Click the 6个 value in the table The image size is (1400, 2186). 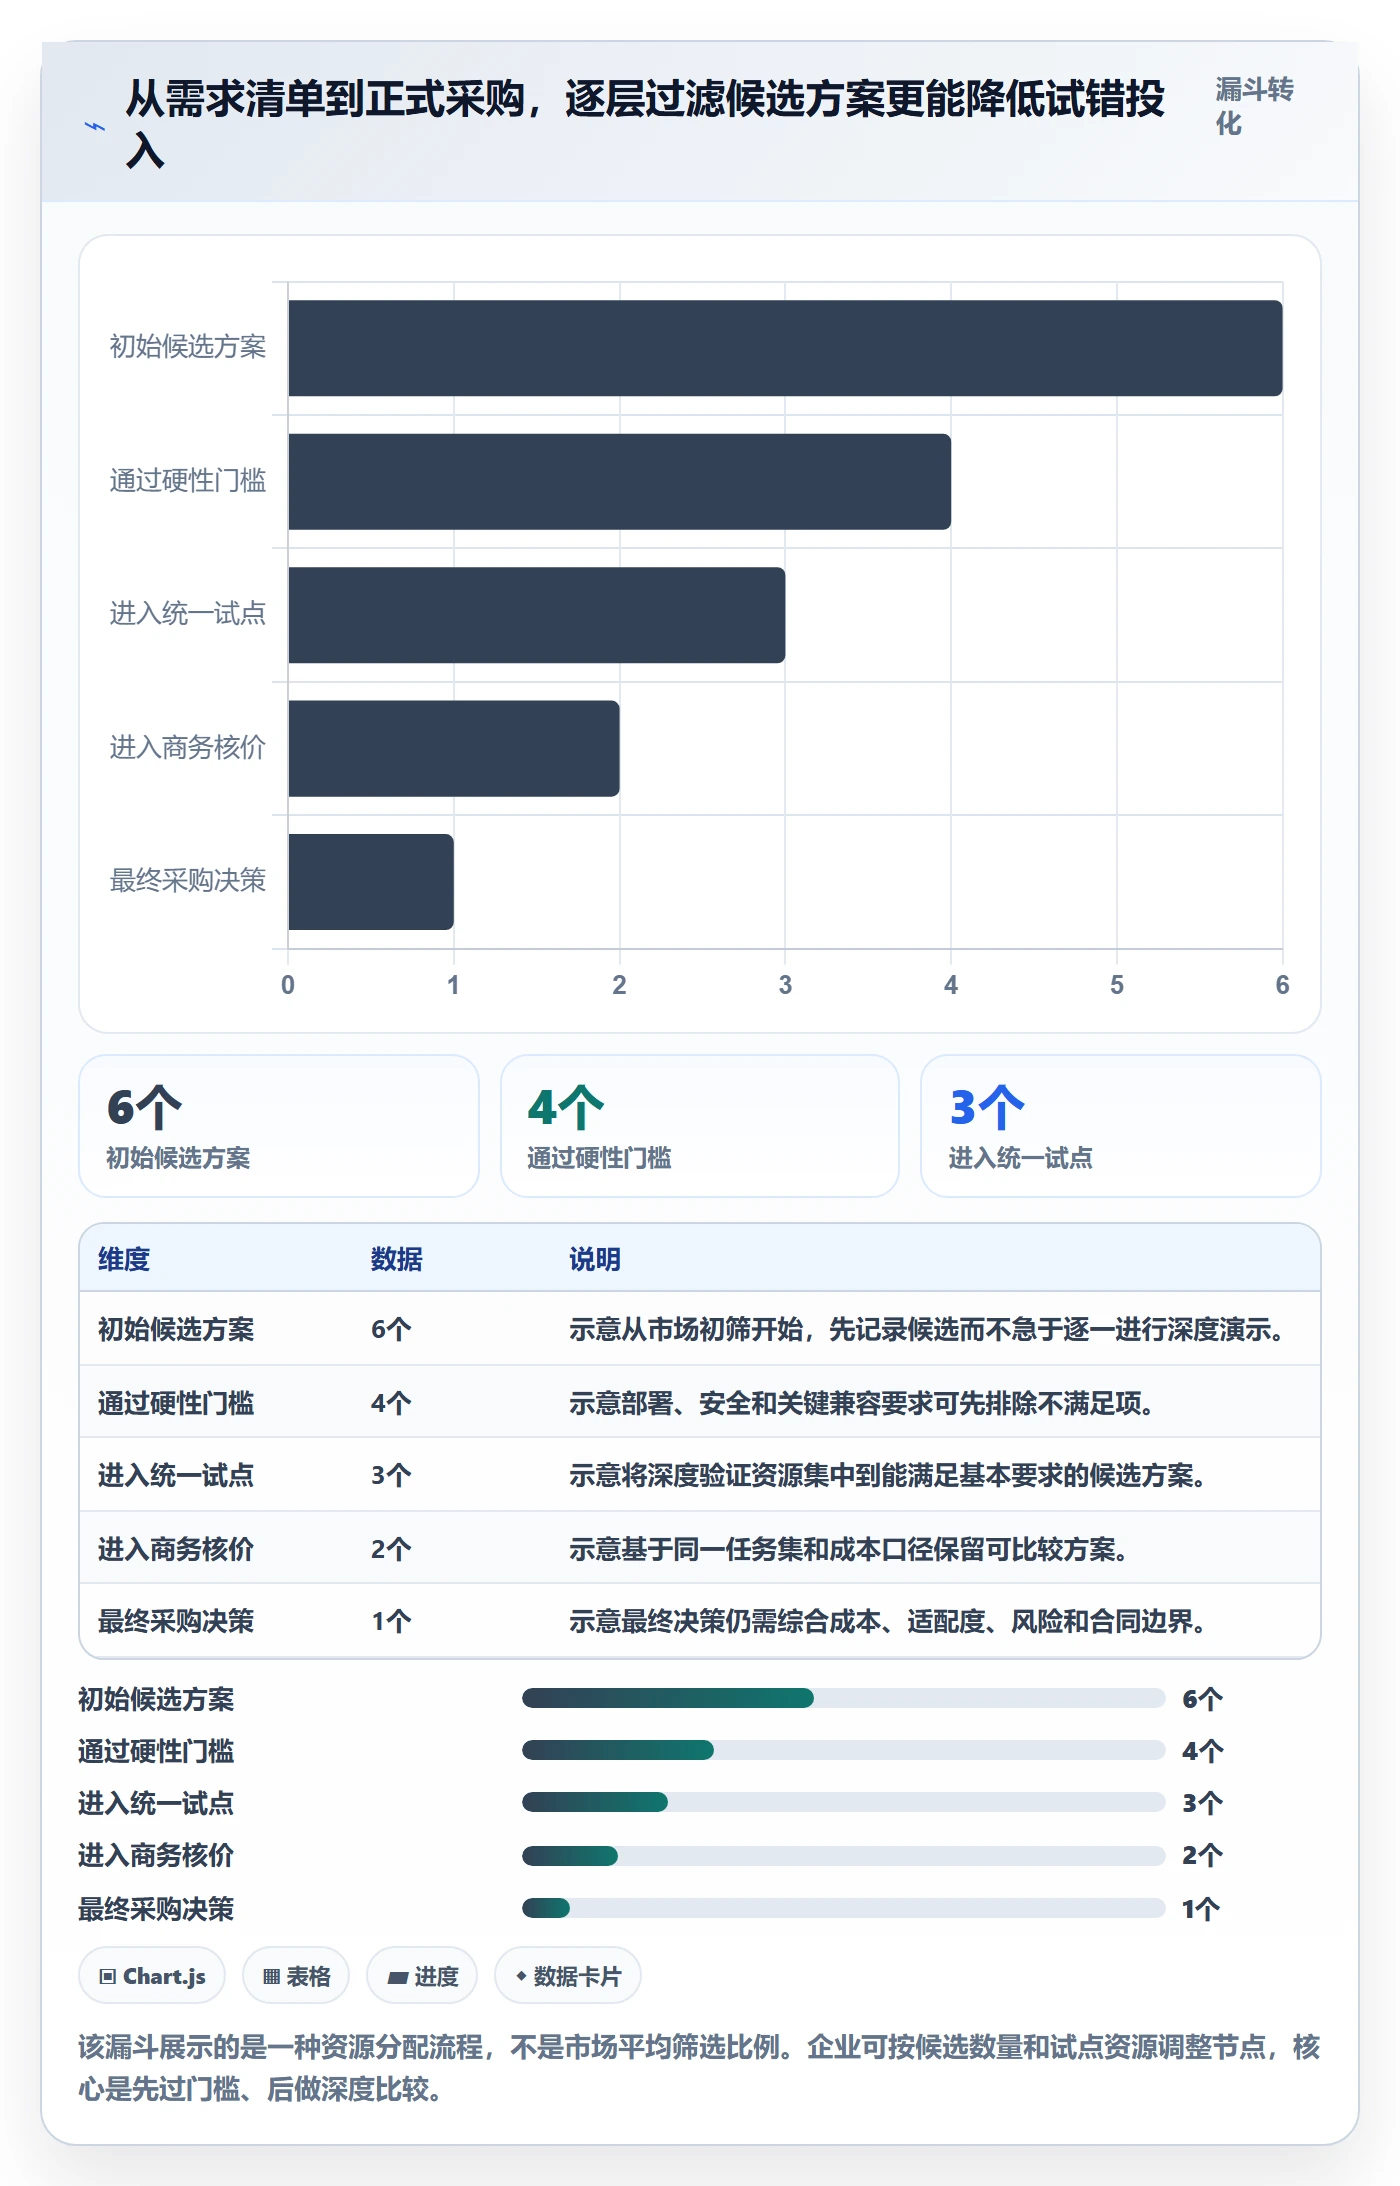[391, 1329]
